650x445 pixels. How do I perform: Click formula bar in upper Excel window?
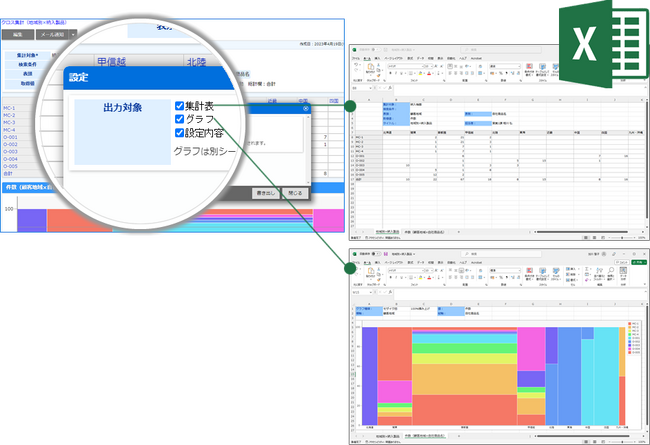pyautogui.click(x=518, y=88)
